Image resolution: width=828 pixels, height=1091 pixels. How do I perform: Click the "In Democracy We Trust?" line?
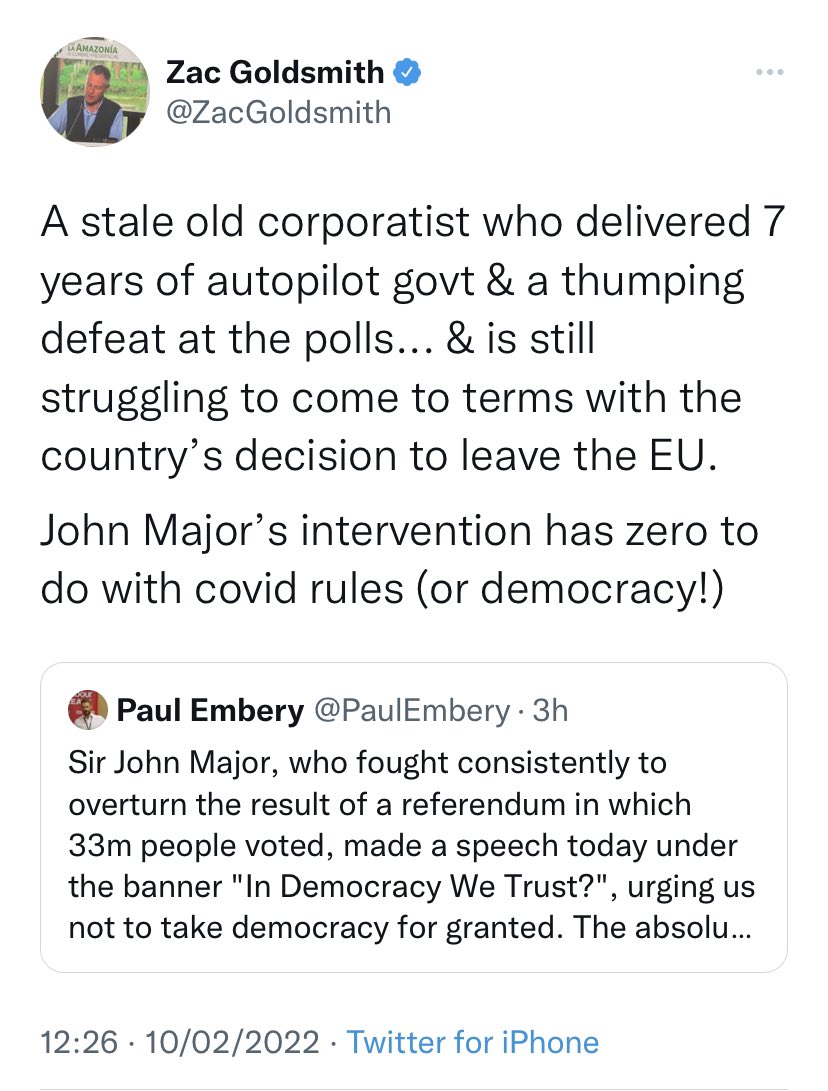pos(412,886)
